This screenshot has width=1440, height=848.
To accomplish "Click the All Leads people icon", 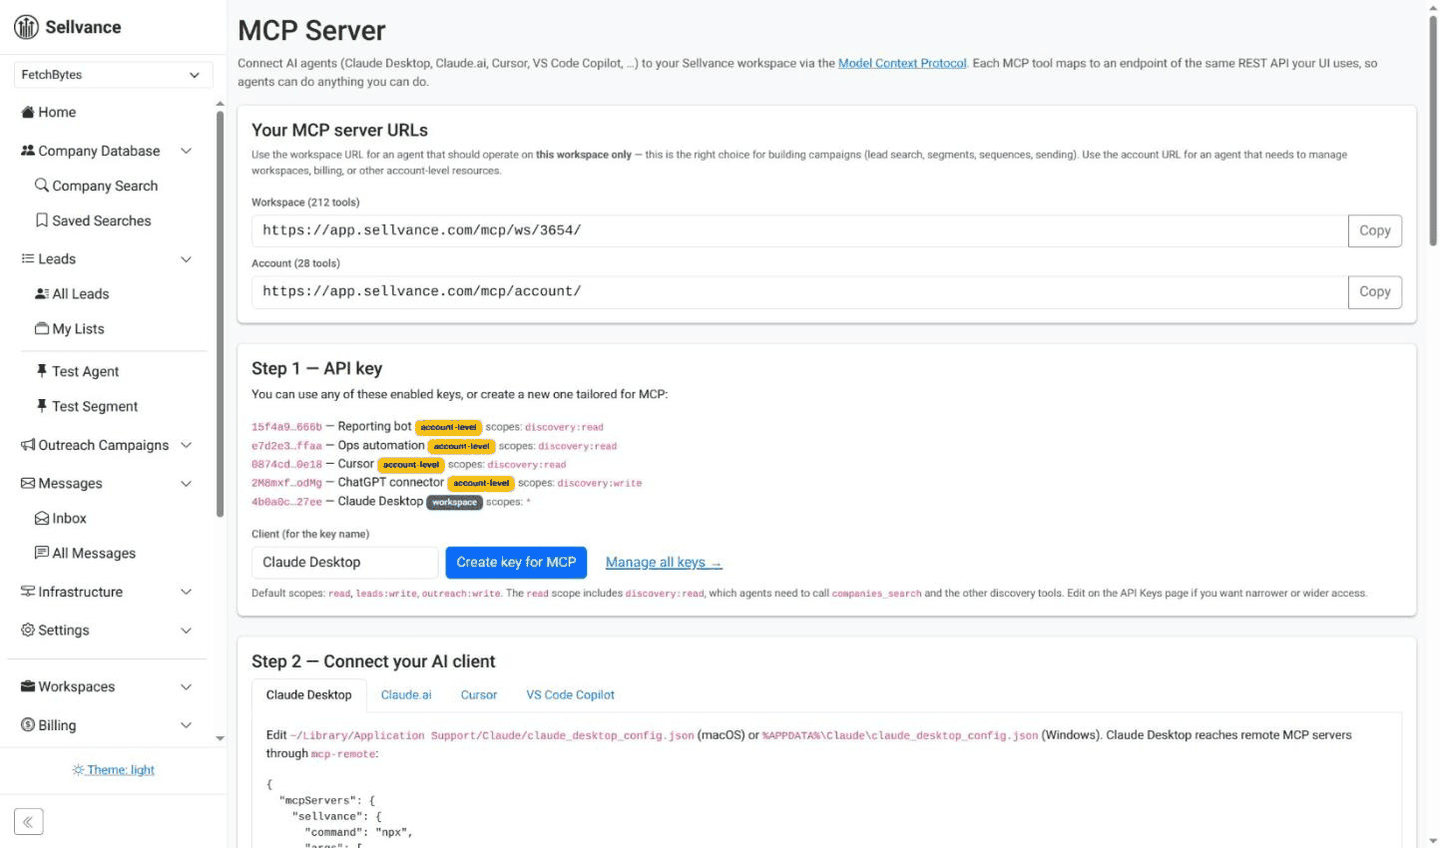I will pyautogui.click(x=42, y=294).
